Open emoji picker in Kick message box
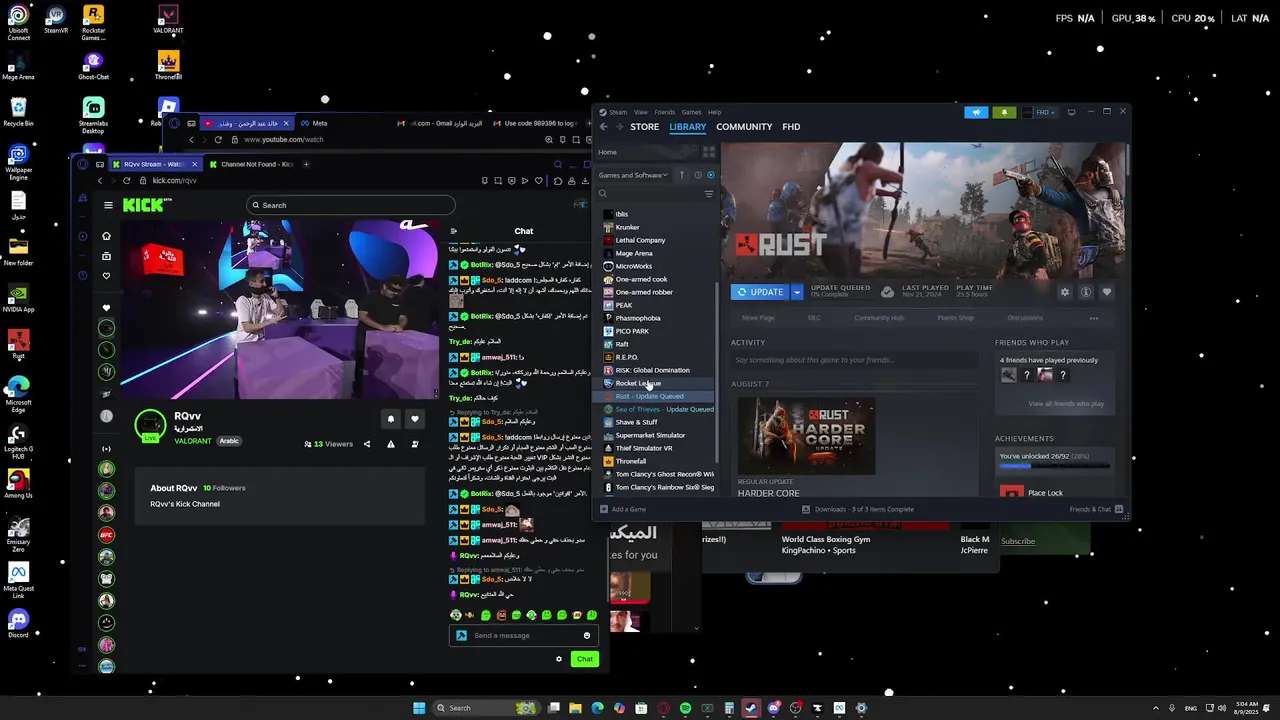Screen dimensions: 1280x720 (x=587, y=635)
